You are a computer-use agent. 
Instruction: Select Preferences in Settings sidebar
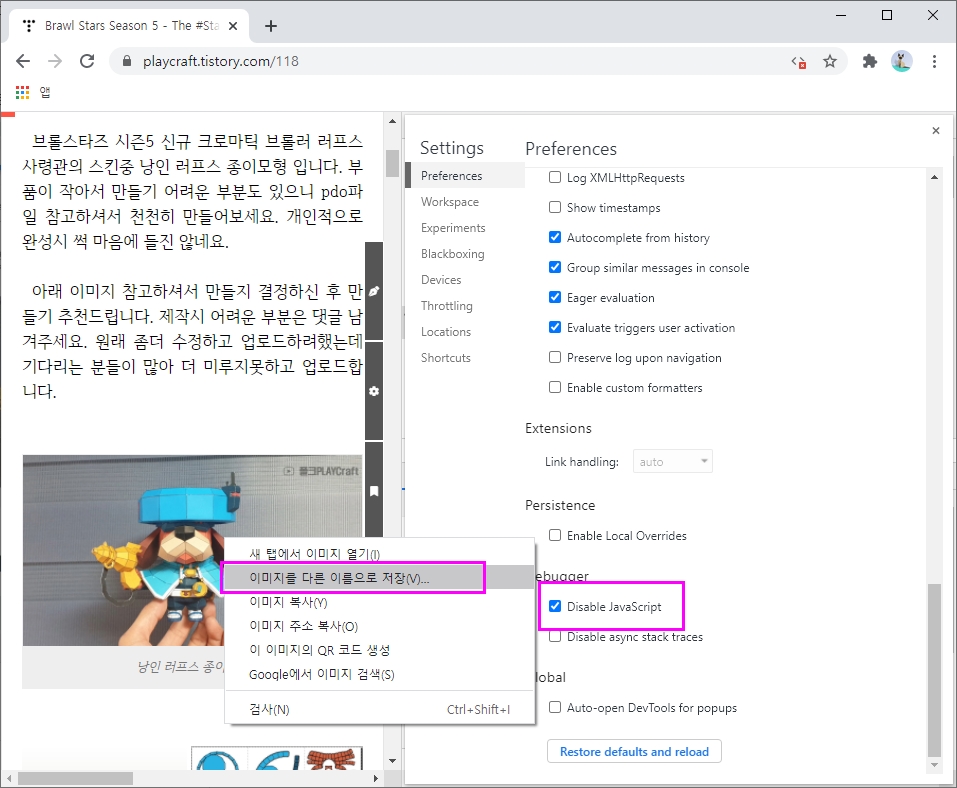pyautogui.click(x=465, y=176)
